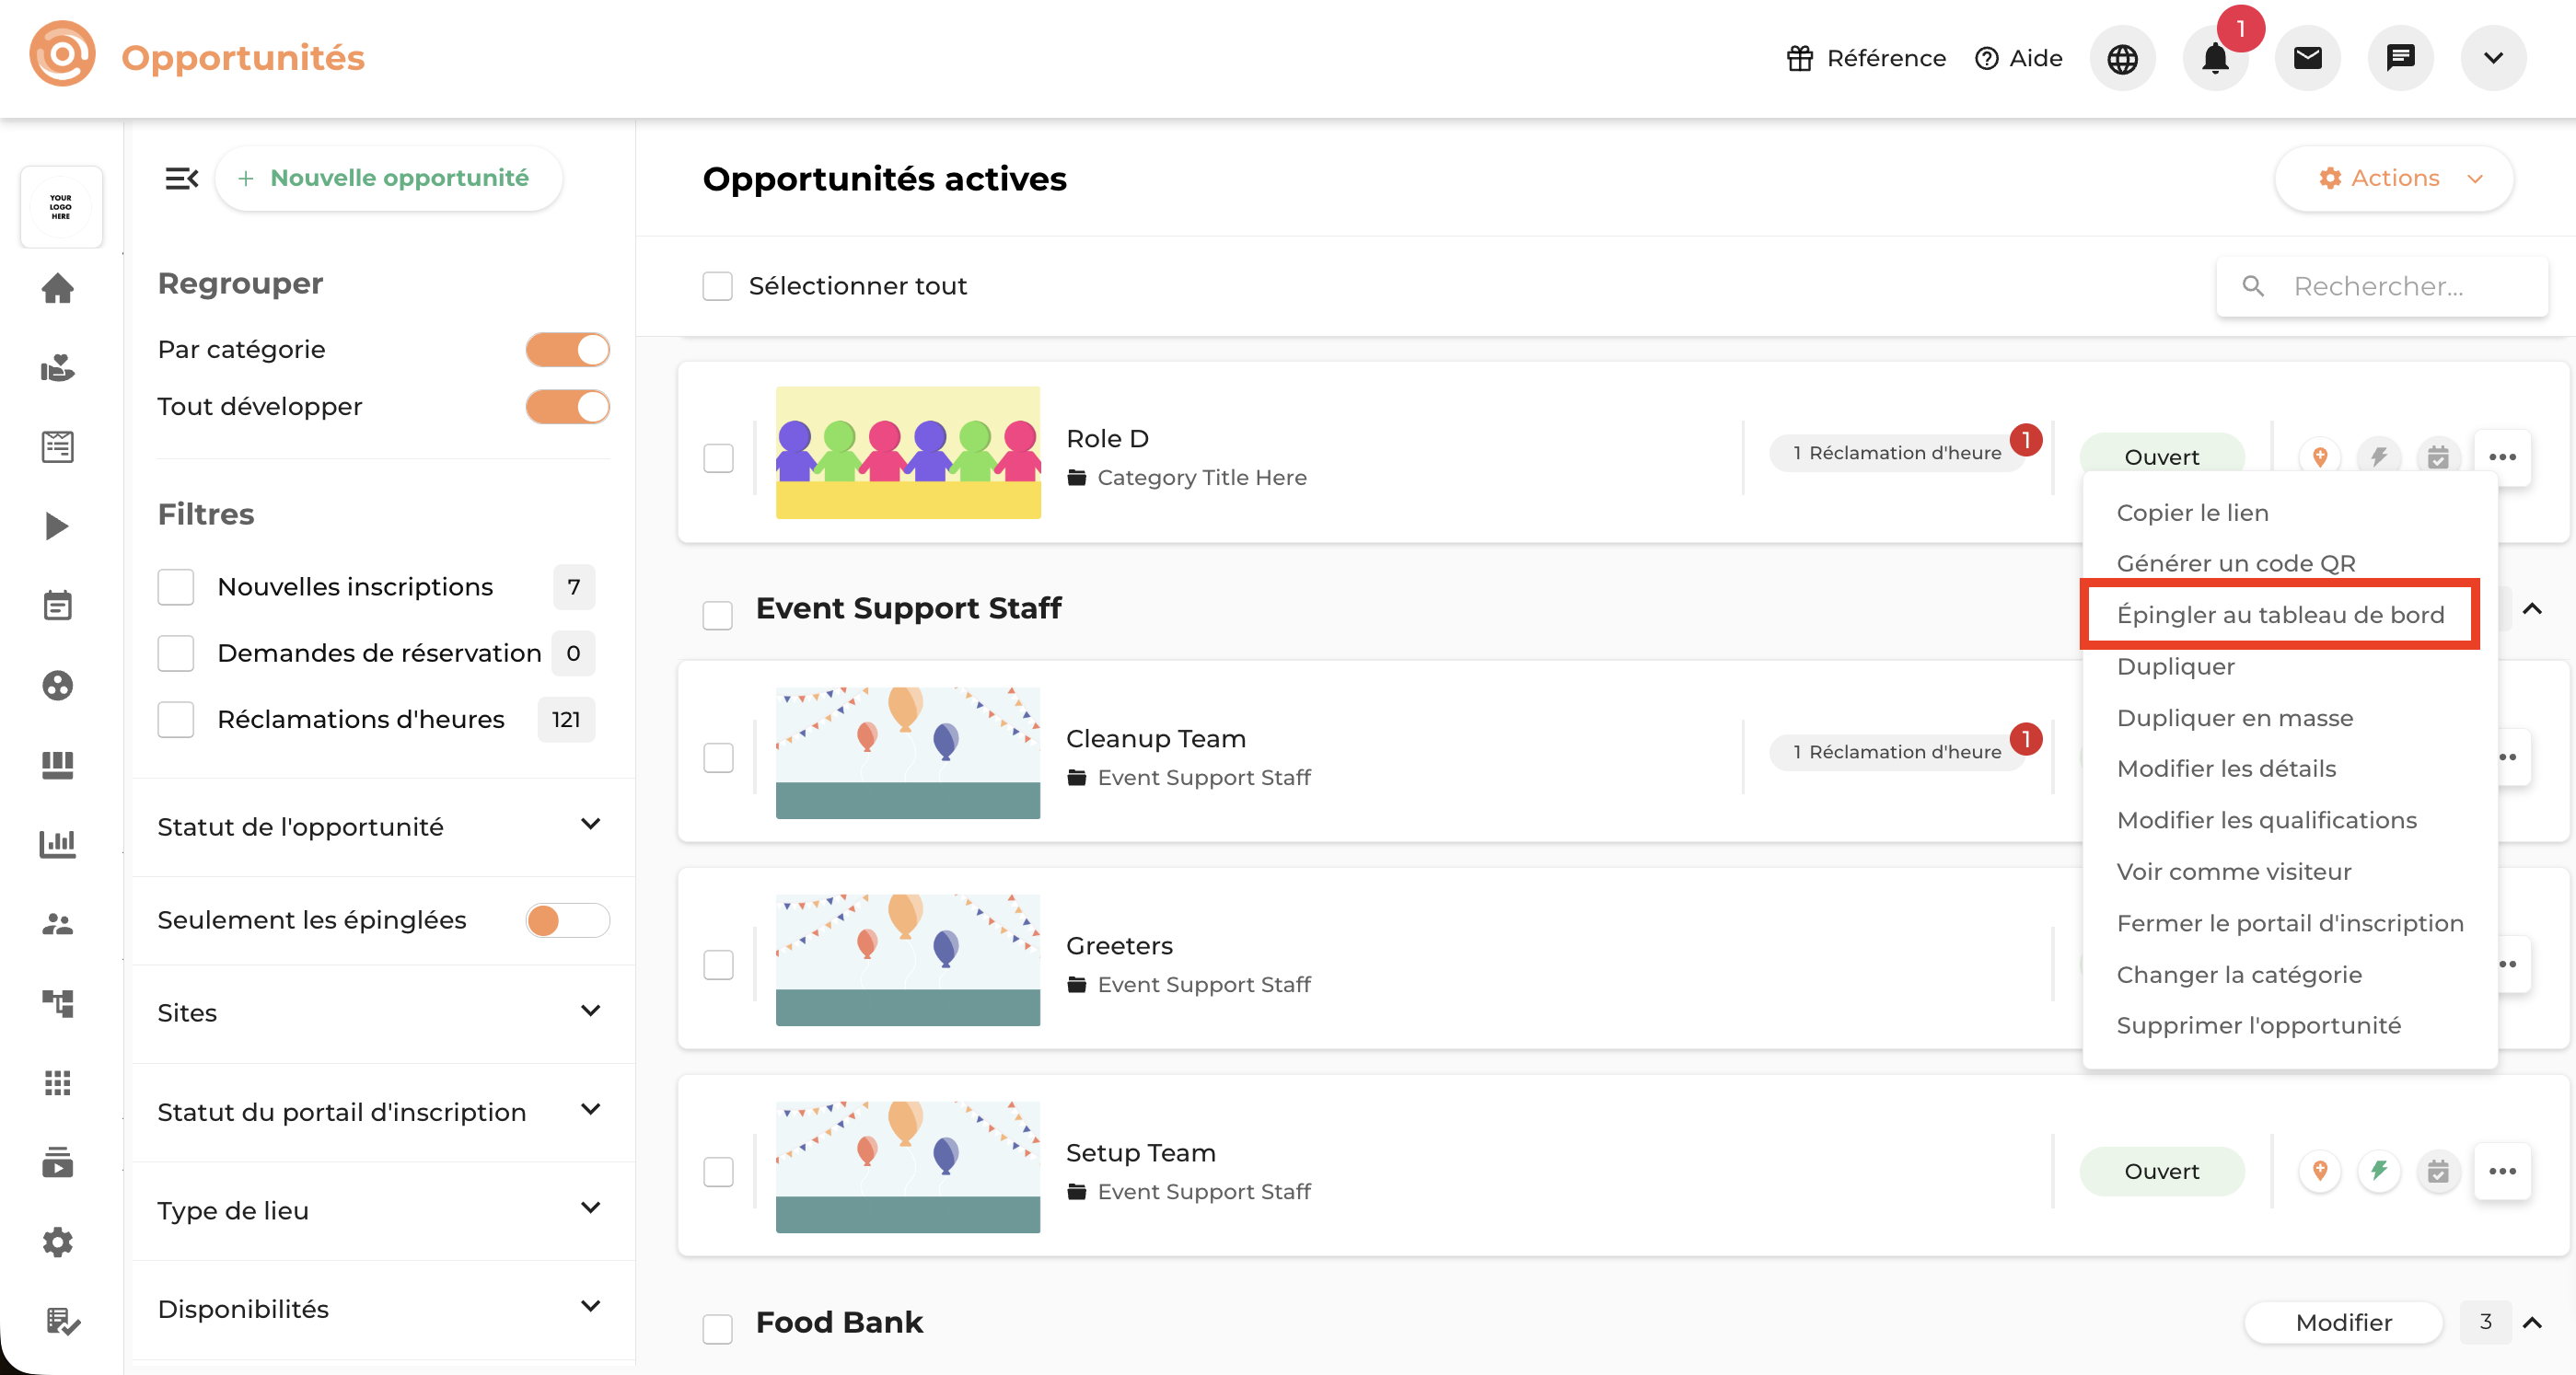Open the mail envelope icon
Viewport: 2576px width, 1375px height.
(x=2307, y=58)
